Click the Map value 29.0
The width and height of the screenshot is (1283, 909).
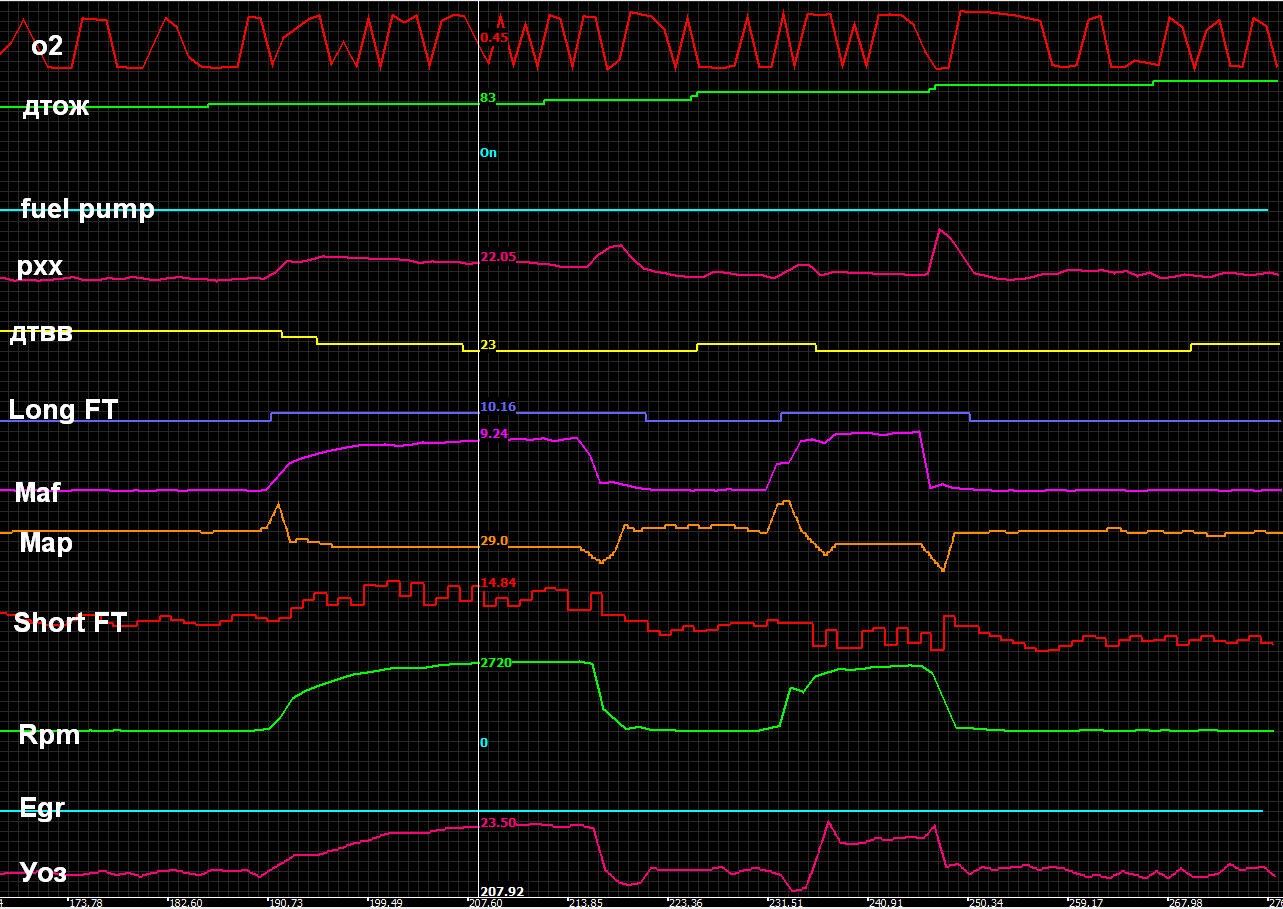(x=494, y=541)
